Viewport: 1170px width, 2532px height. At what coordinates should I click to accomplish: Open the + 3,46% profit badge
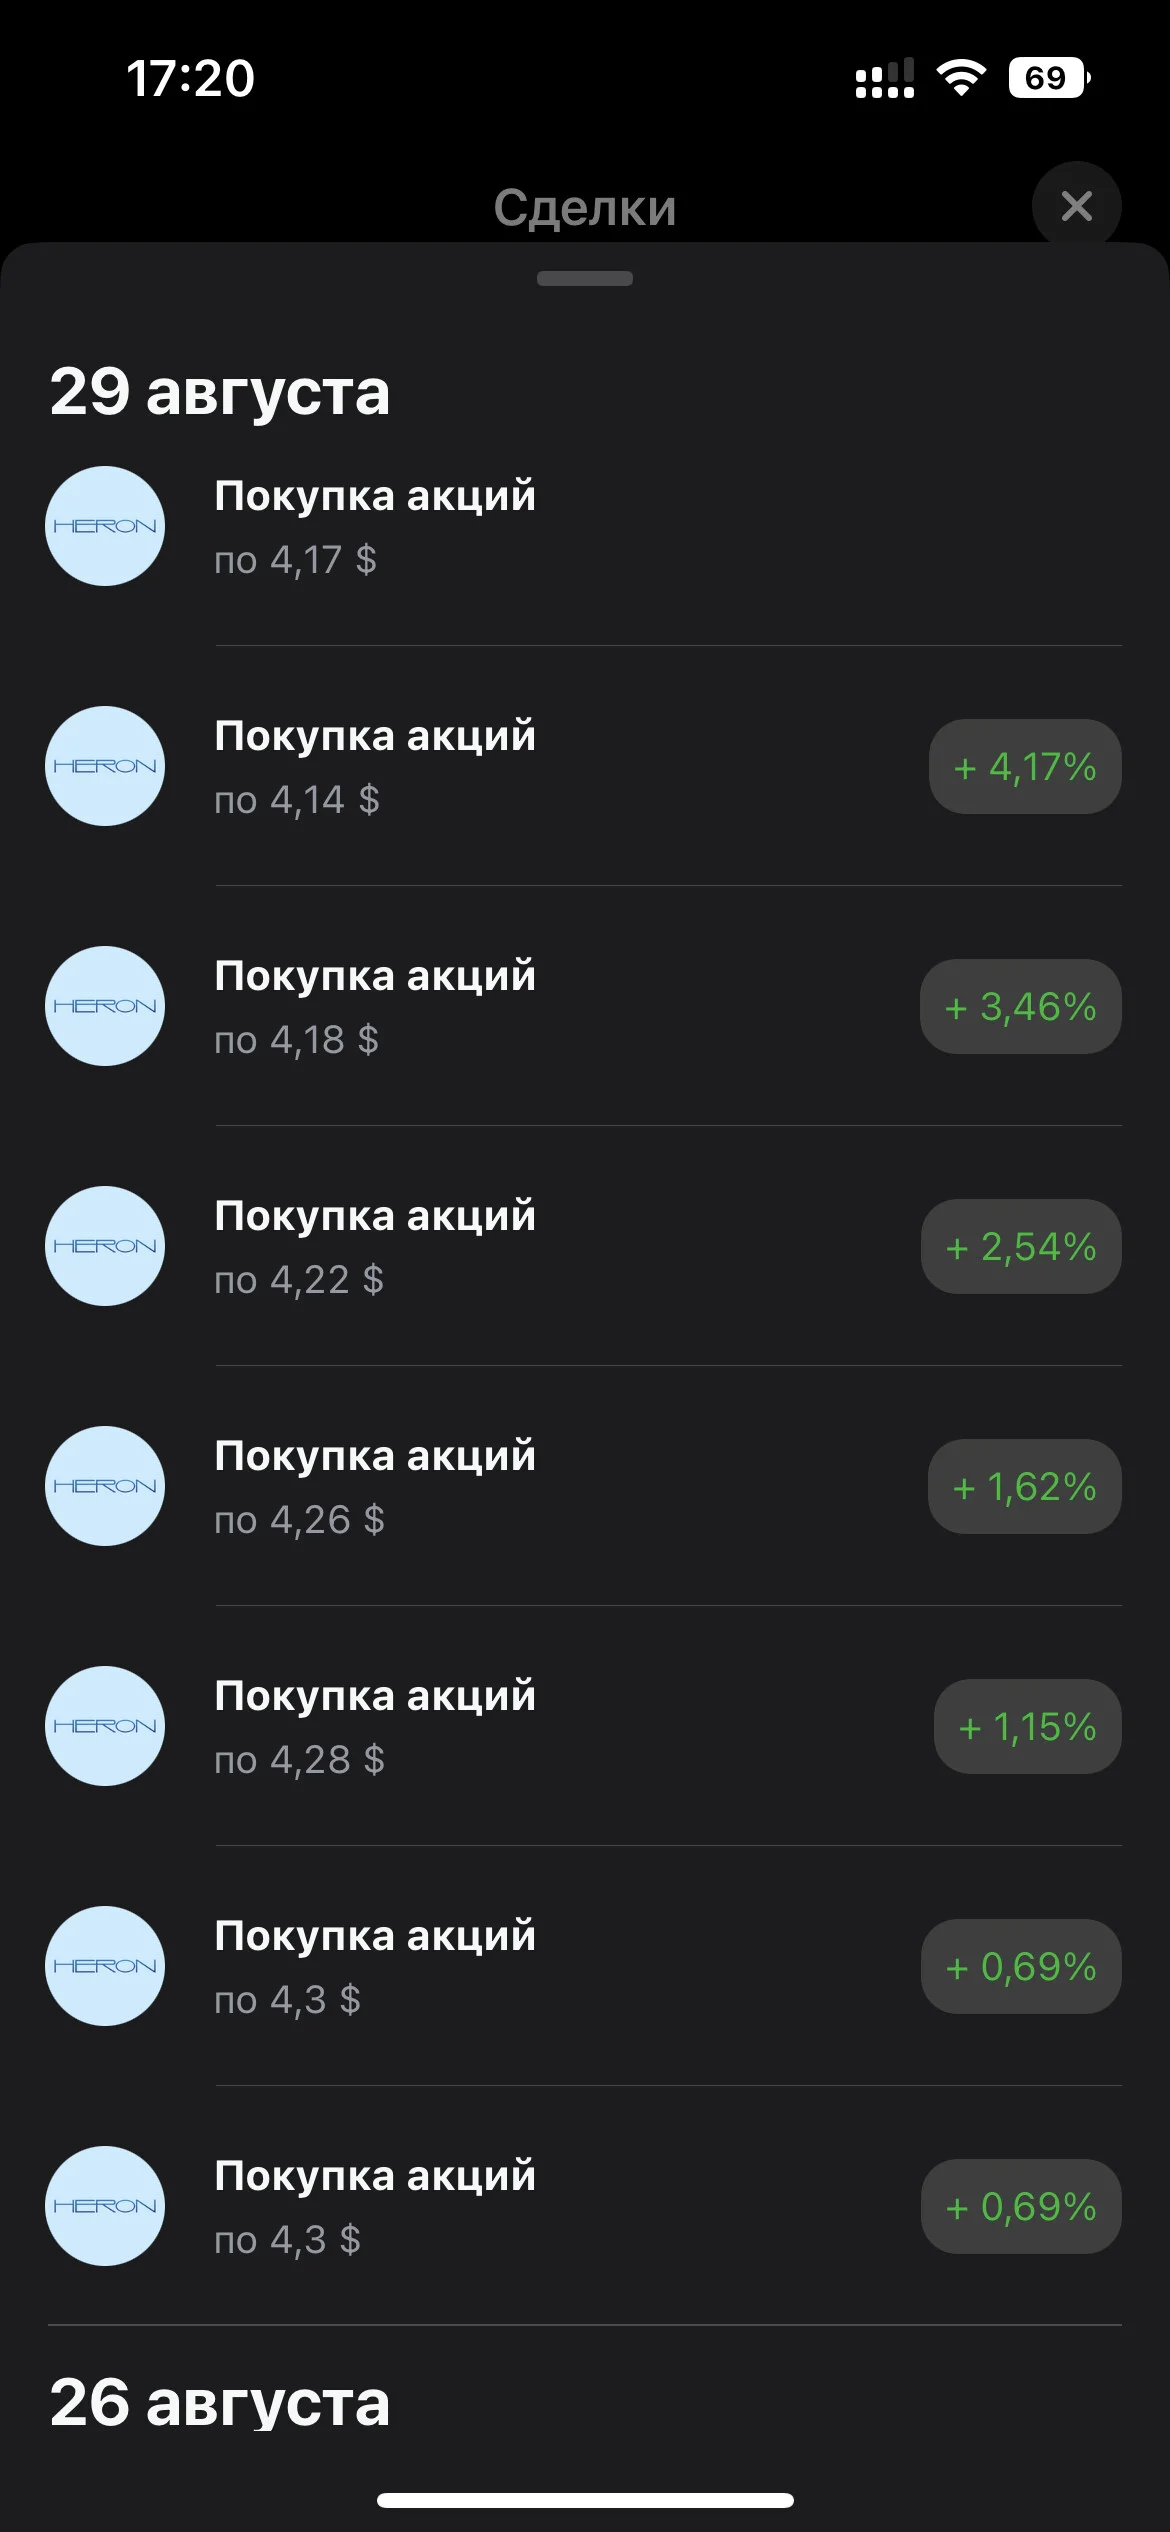click(1021, 1007)
